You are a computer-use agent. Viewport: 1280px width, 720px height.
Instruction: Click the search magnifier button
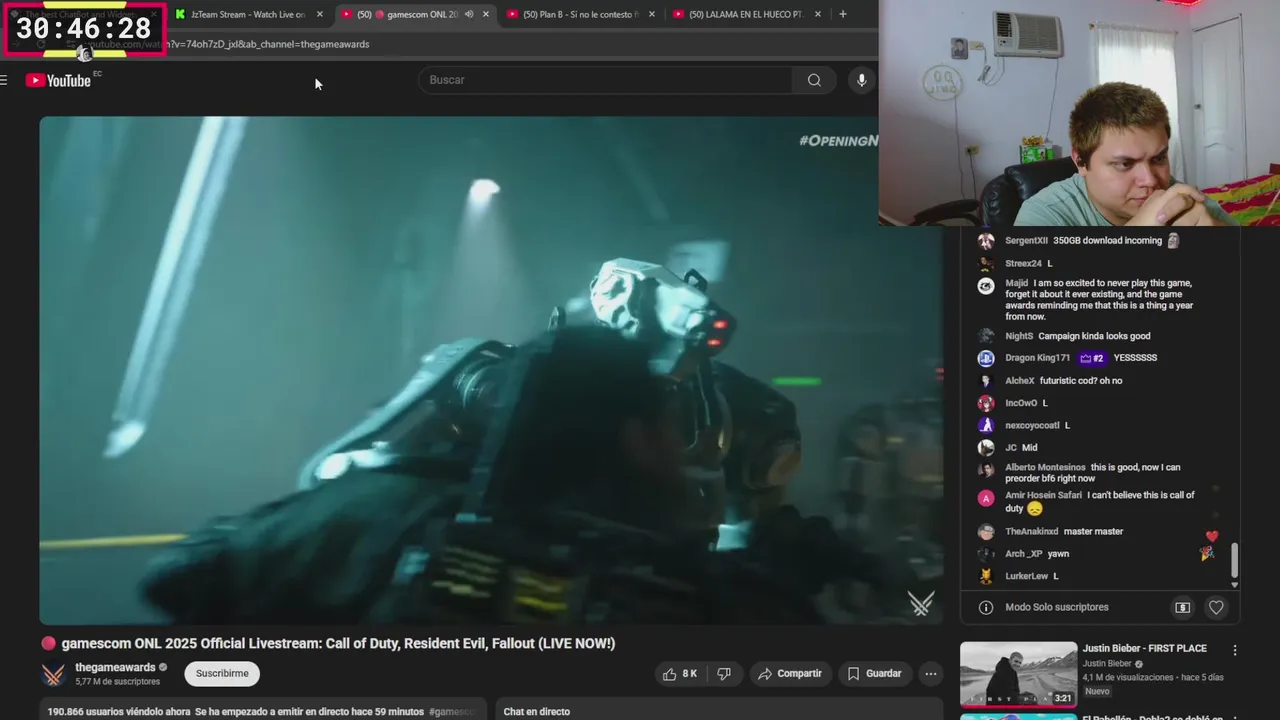click(814, 80)
